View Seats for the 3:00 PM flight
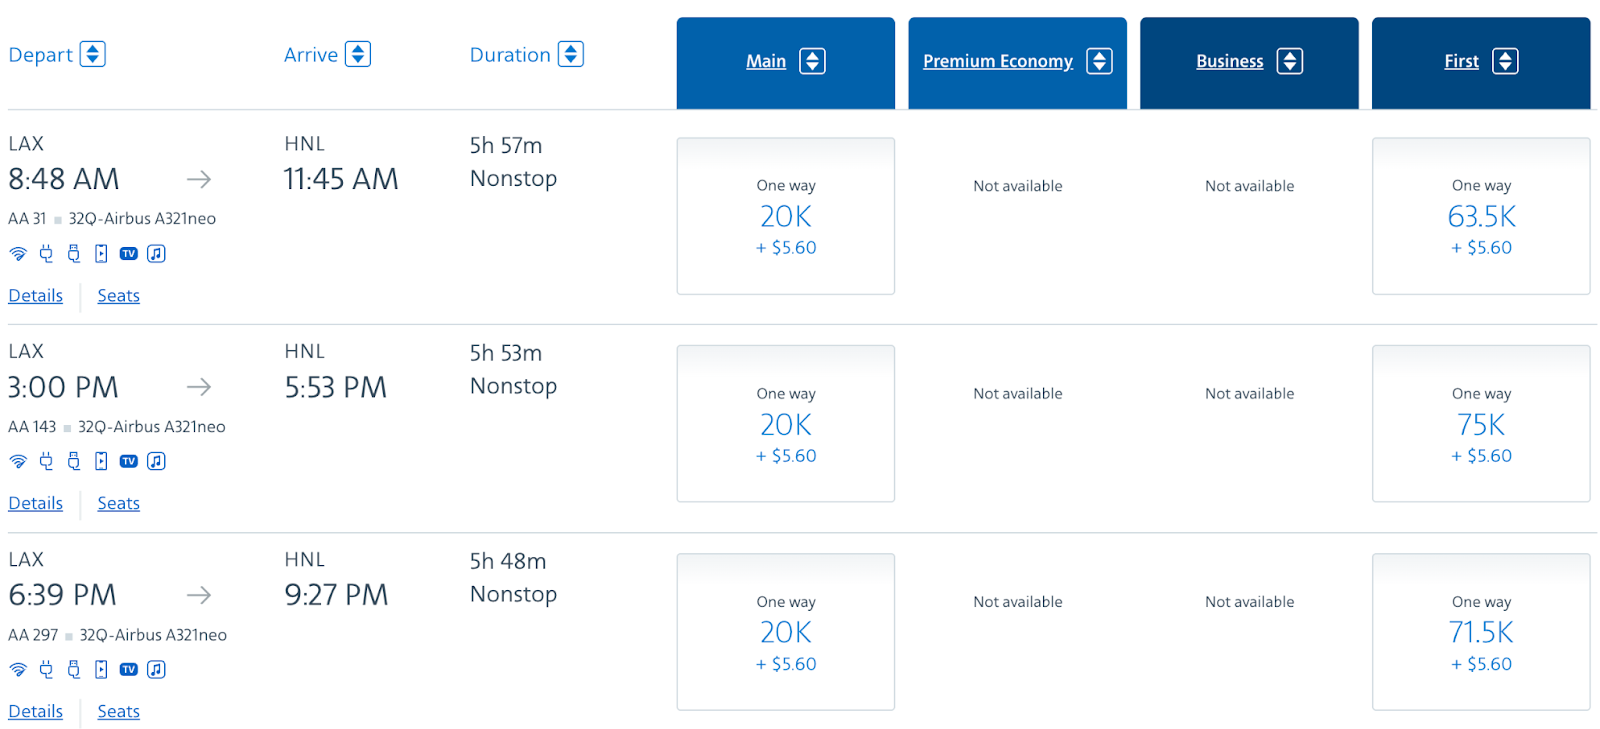The width and height of the screenshot is (1600, 729). (x=118, y=504)
